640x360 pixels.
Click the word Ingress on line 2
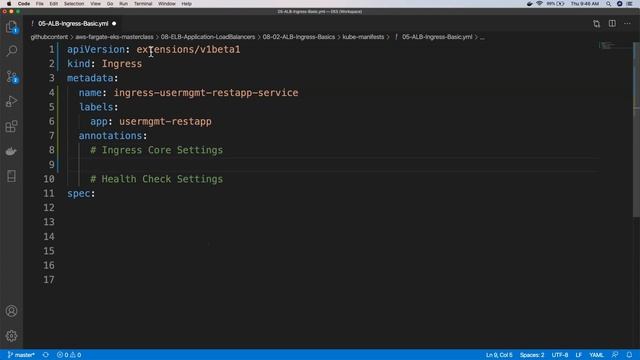coord(122,64)
